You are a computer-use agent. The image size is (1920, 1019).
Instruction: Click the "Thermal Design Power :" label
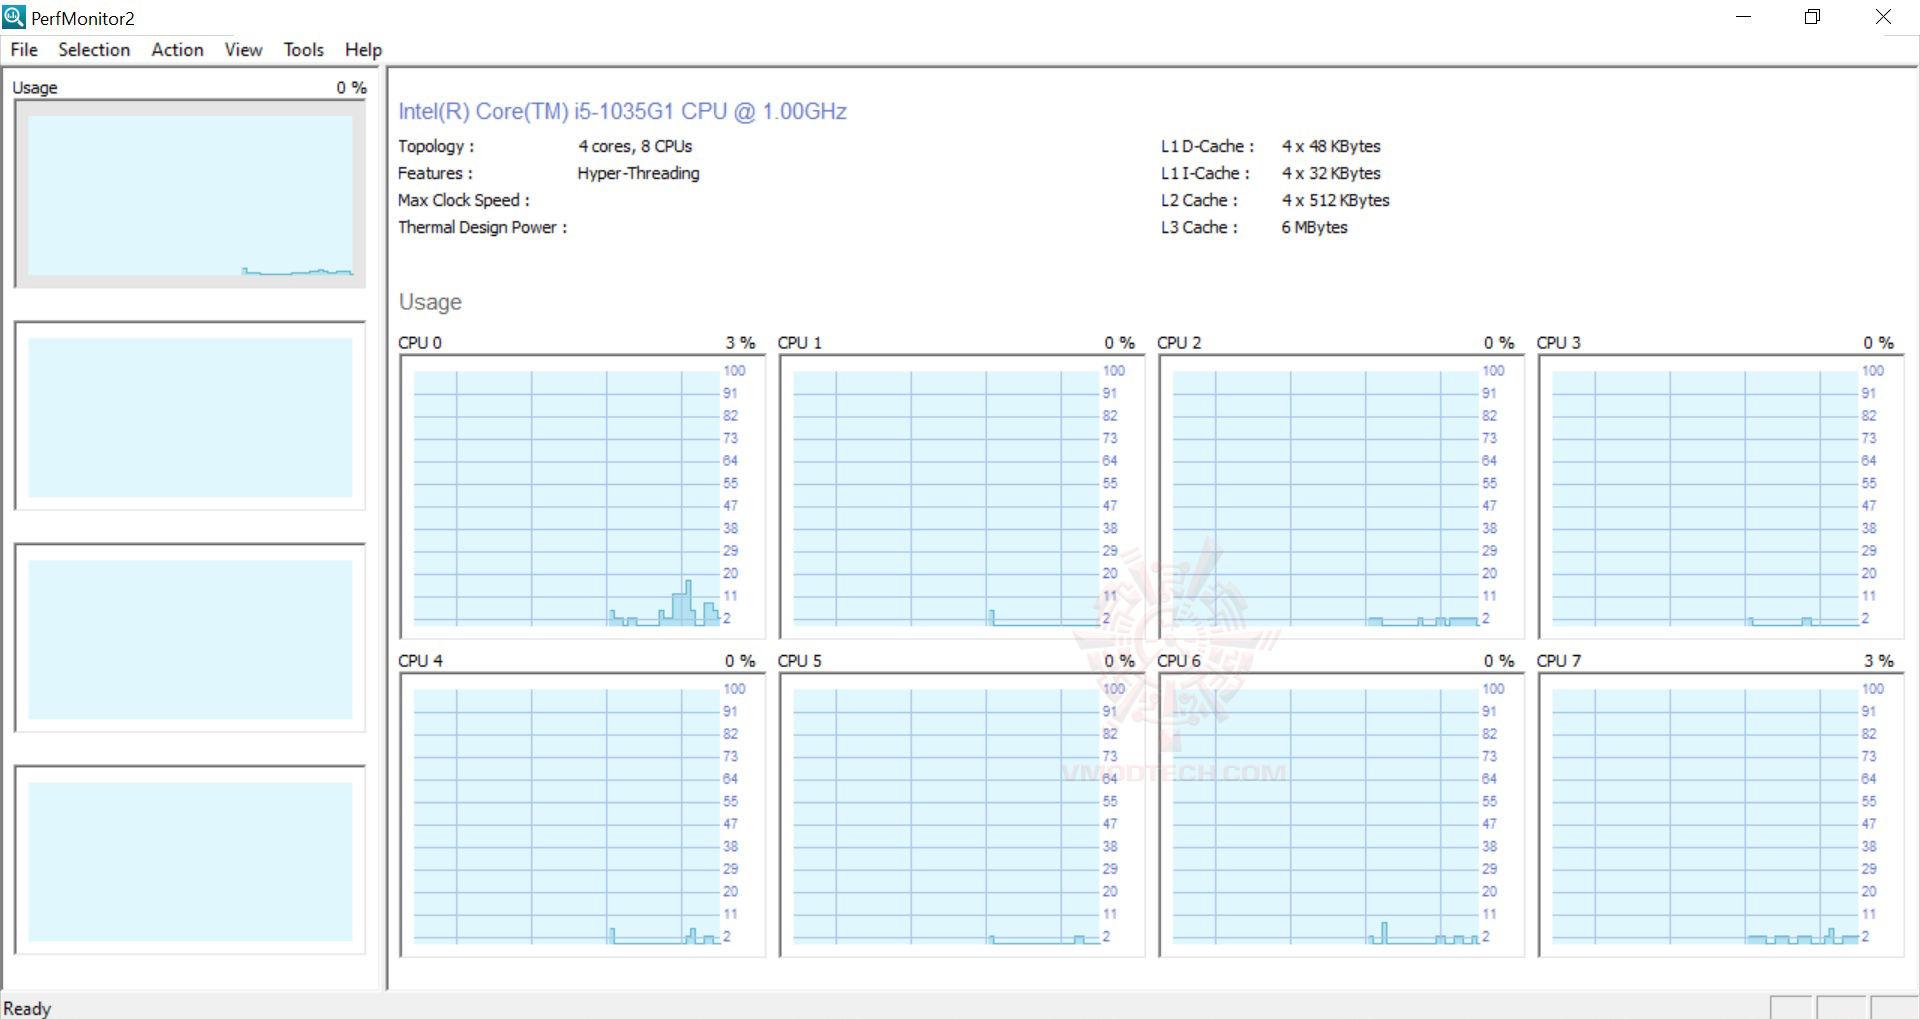pyautogui.click(x=482, y=227)
